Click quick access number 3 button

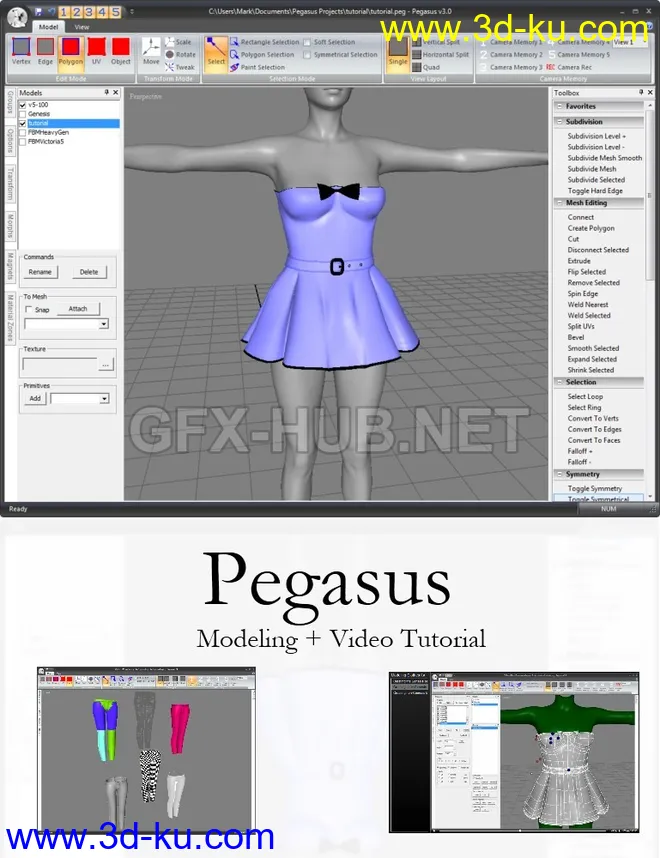coord(90,11)
